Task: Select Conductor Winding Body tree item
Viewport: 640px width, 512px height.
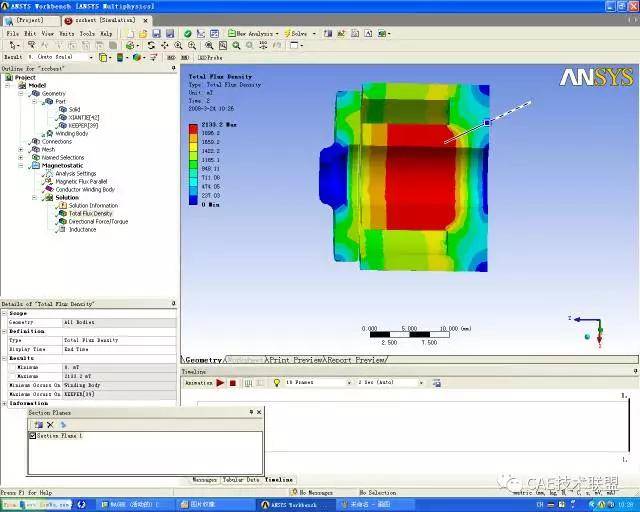Action: (x=85, y=189)
